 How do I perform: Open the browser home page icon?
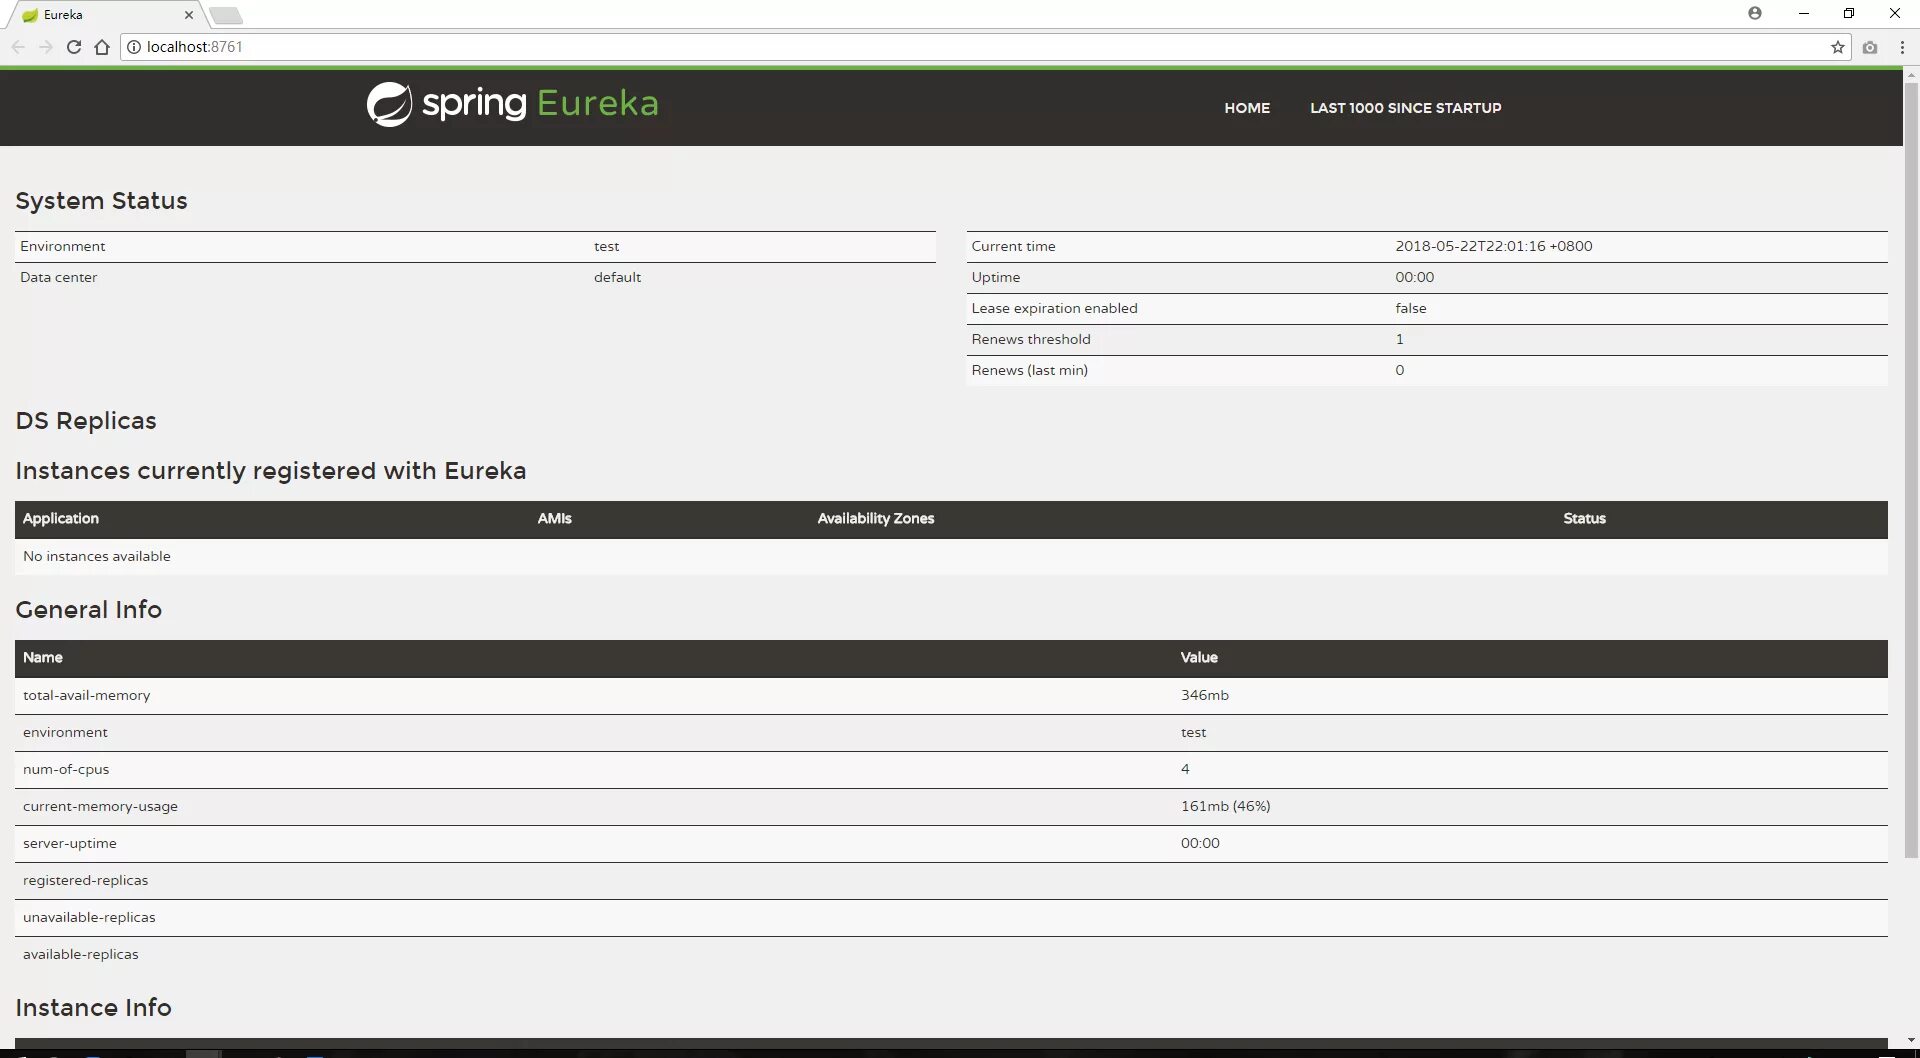point(102,47)
